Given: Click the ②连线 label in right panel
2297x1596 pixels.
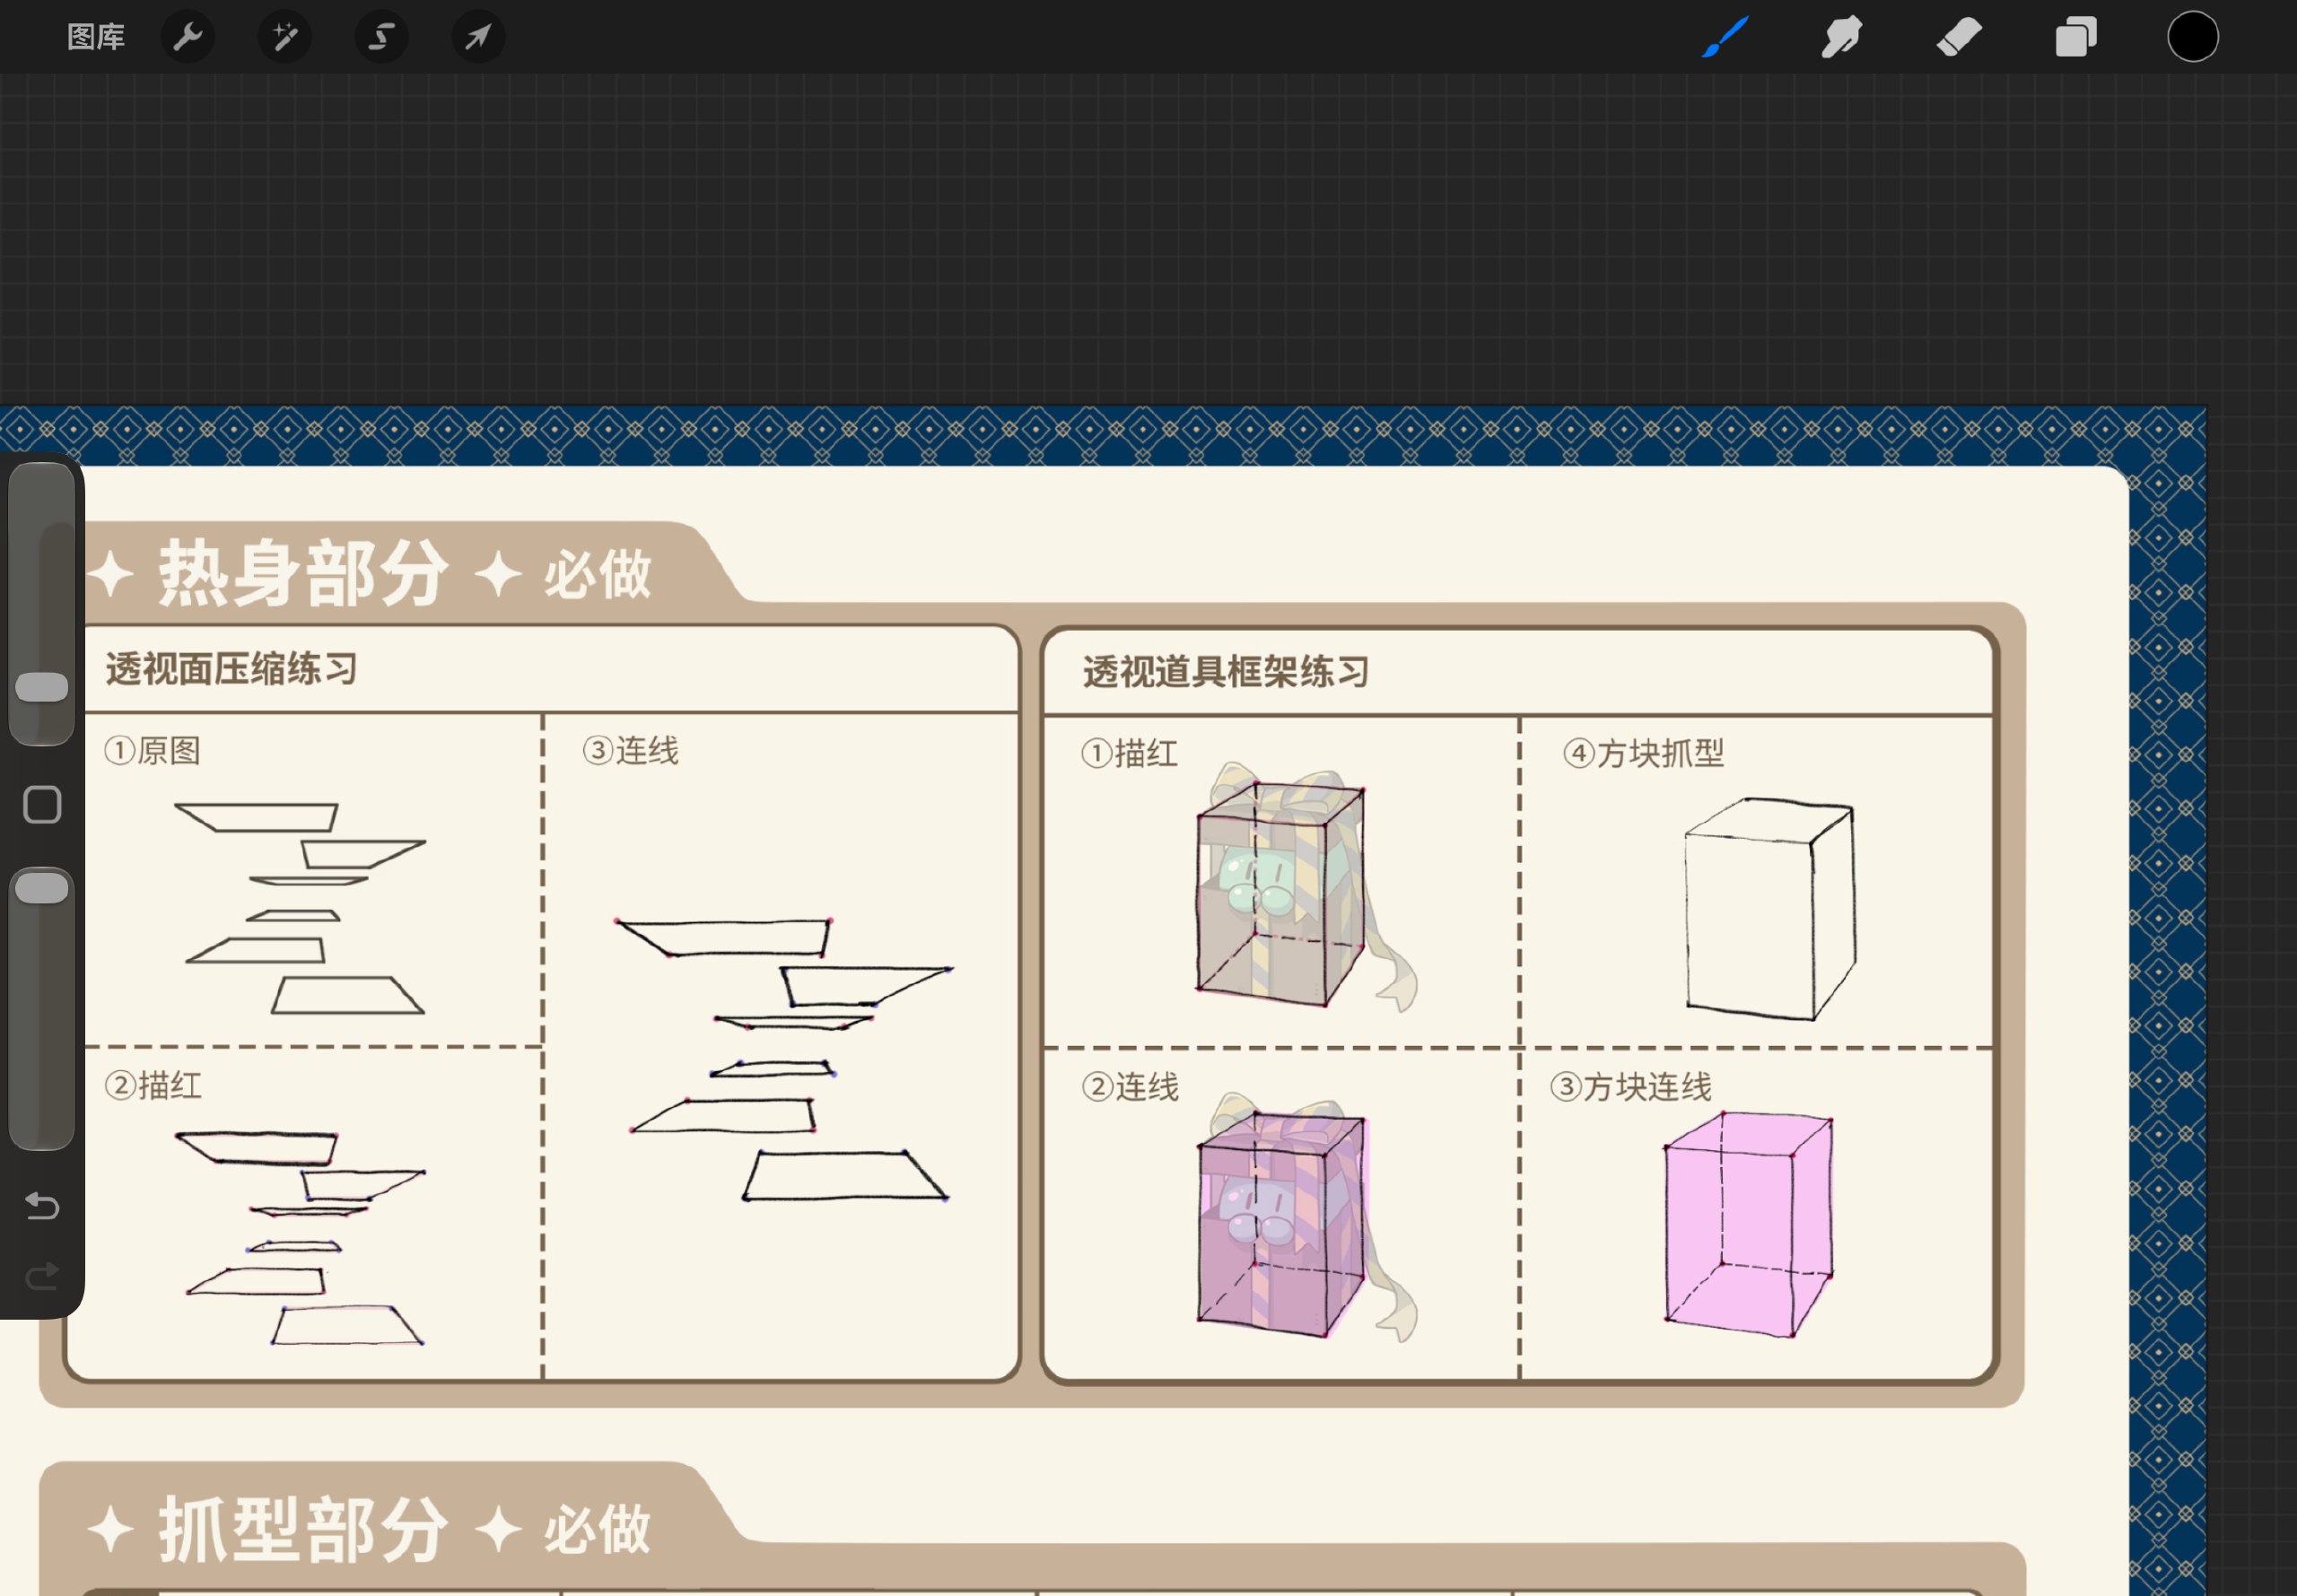Looking at the screenshot, I should coord(1130,1087).
